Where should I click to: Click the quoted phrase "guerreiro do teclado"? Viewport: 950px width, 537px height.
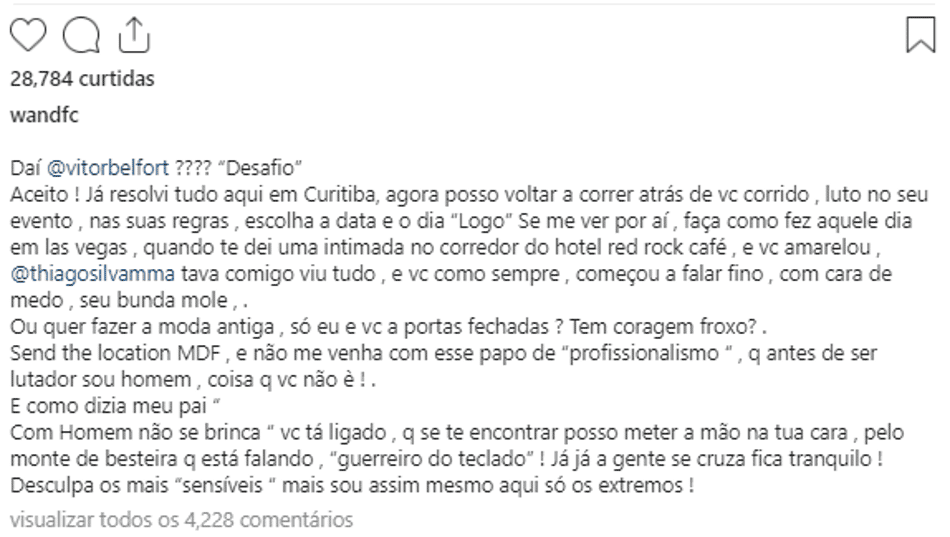click(433, 459)
